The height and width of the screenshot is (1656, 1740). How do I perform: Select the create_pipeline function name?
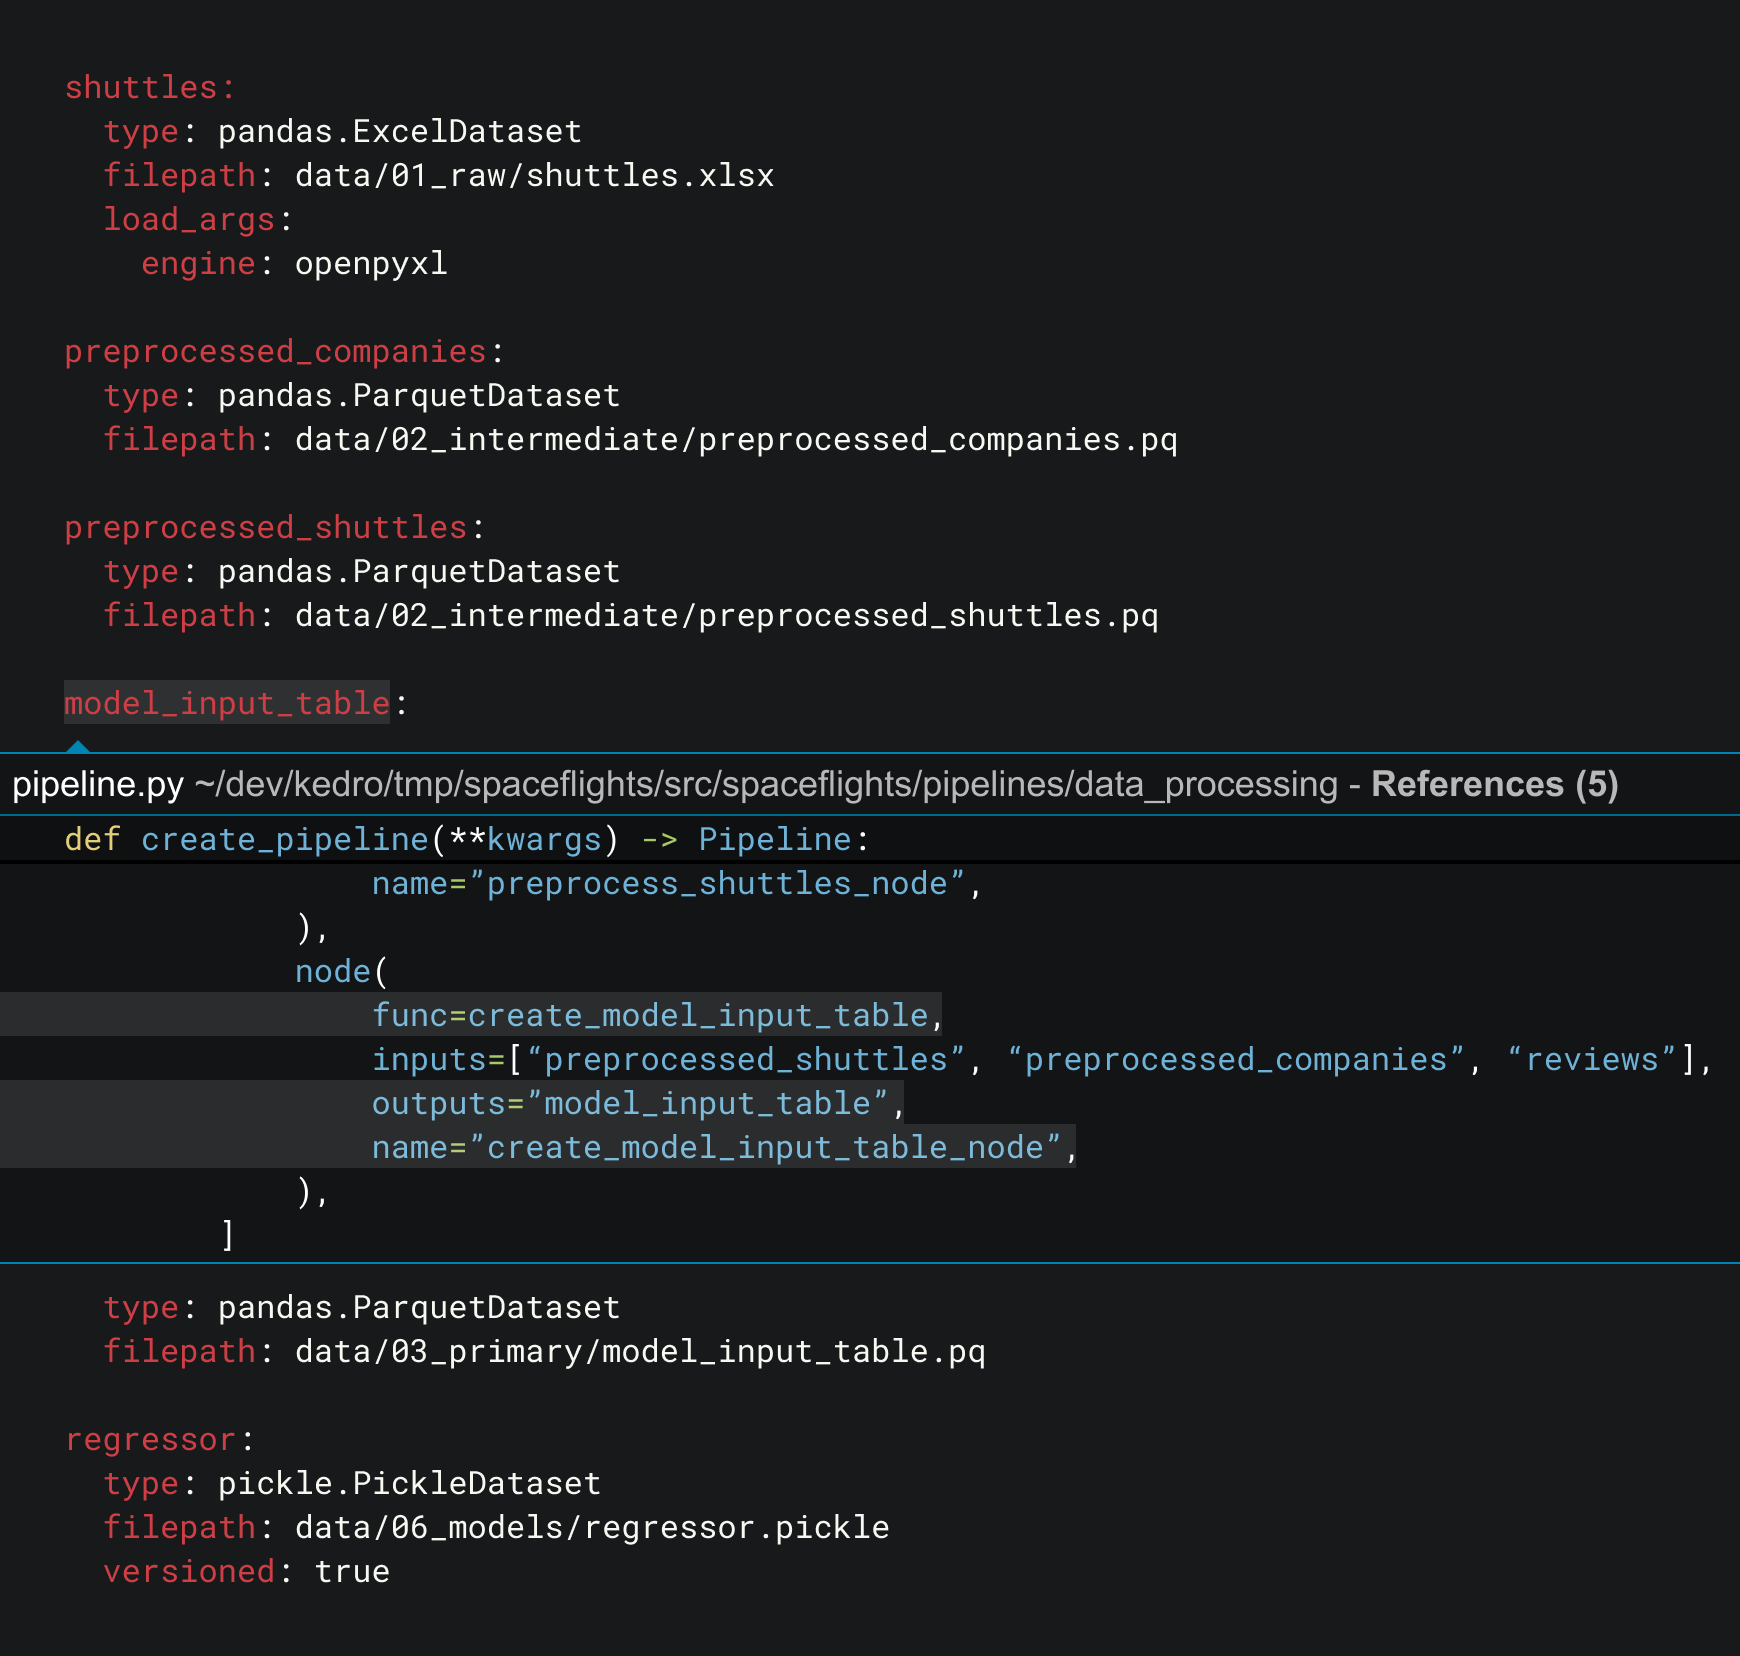coord(287,839)
